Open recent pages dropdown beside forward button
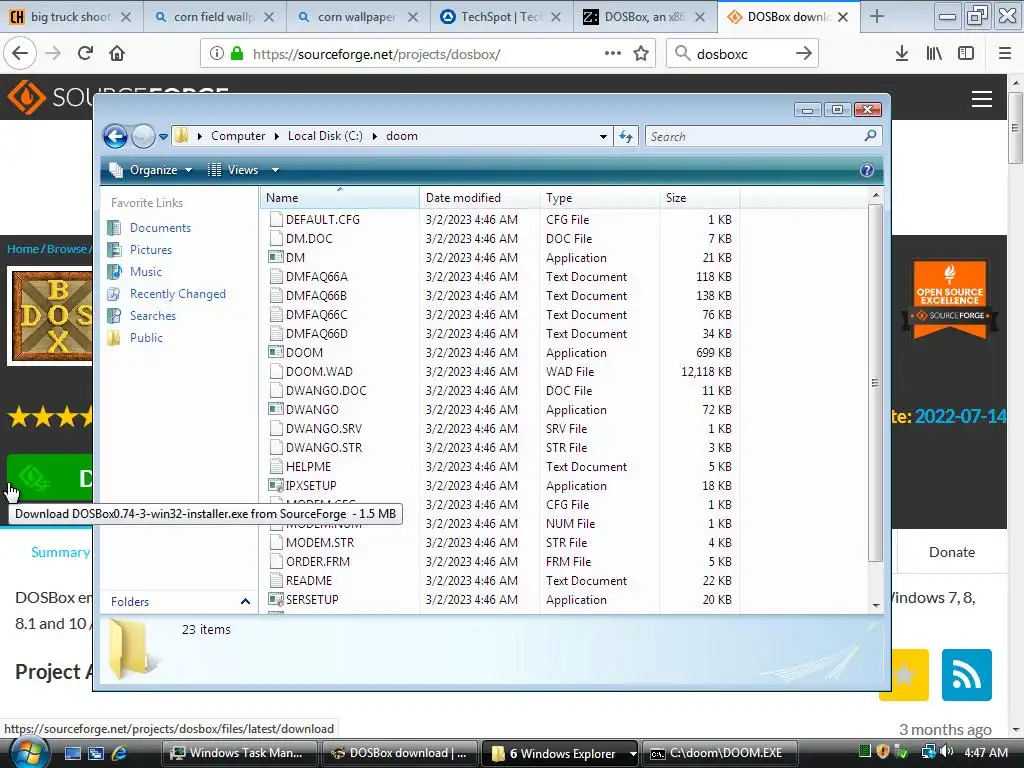 click(x=163, y=136)
